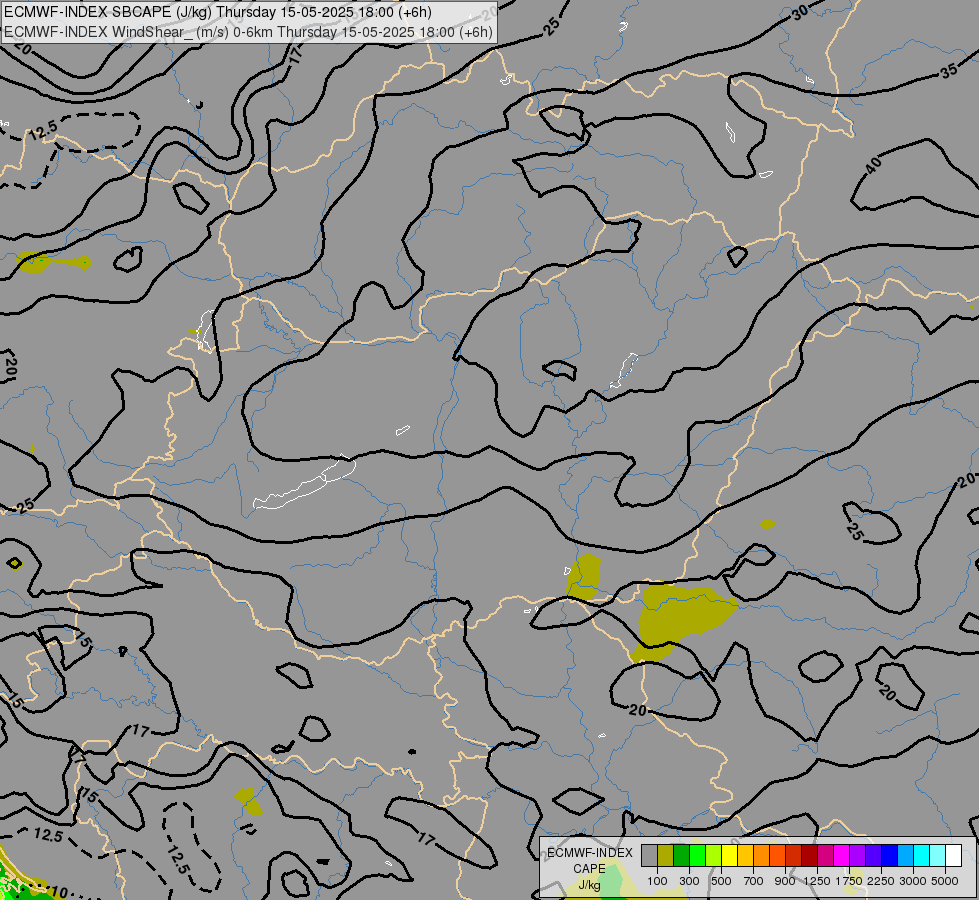Click the pale cyan legend swatch
This screenshot has width=979, height=900.
[937, 855]
